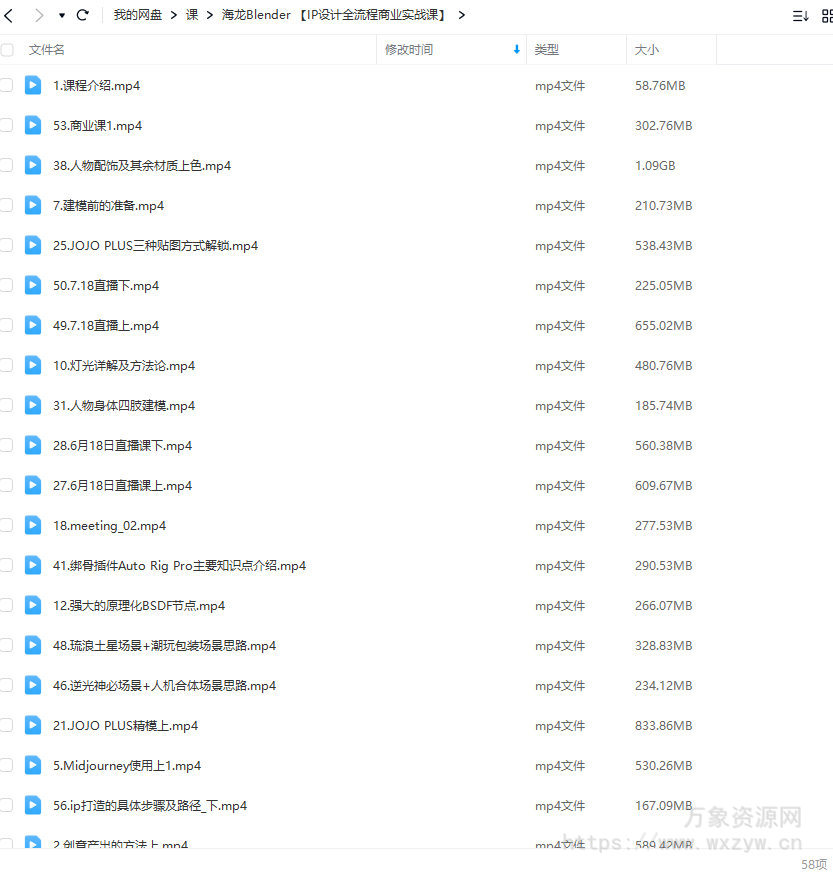Viewport: 833px width, 877px height.
Task: Click the 58项 item count indicator
Action: (x=812, y=863)
